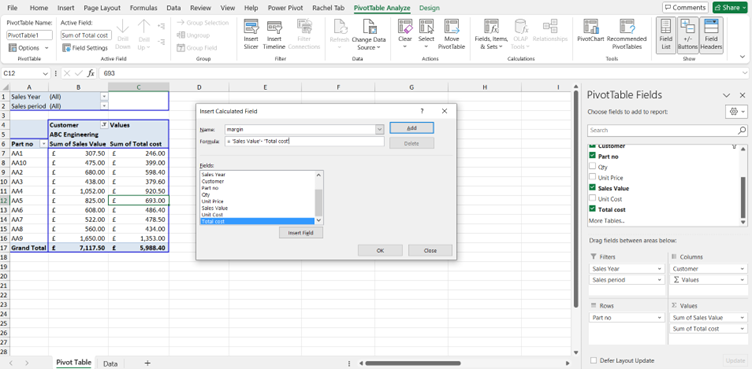
Task: Toggle the Field List button
Action: tap(666, 35)
